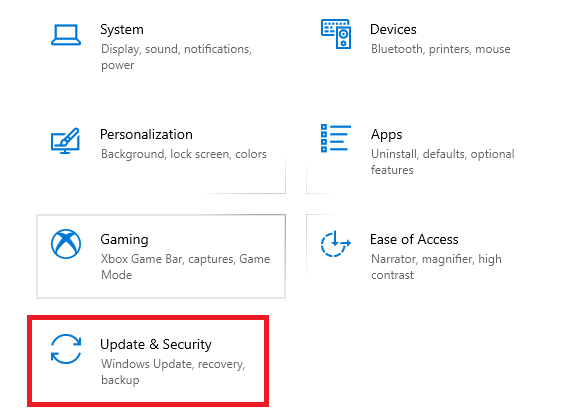Click the Devices keyboard and speaker icon

pos(336,34)
